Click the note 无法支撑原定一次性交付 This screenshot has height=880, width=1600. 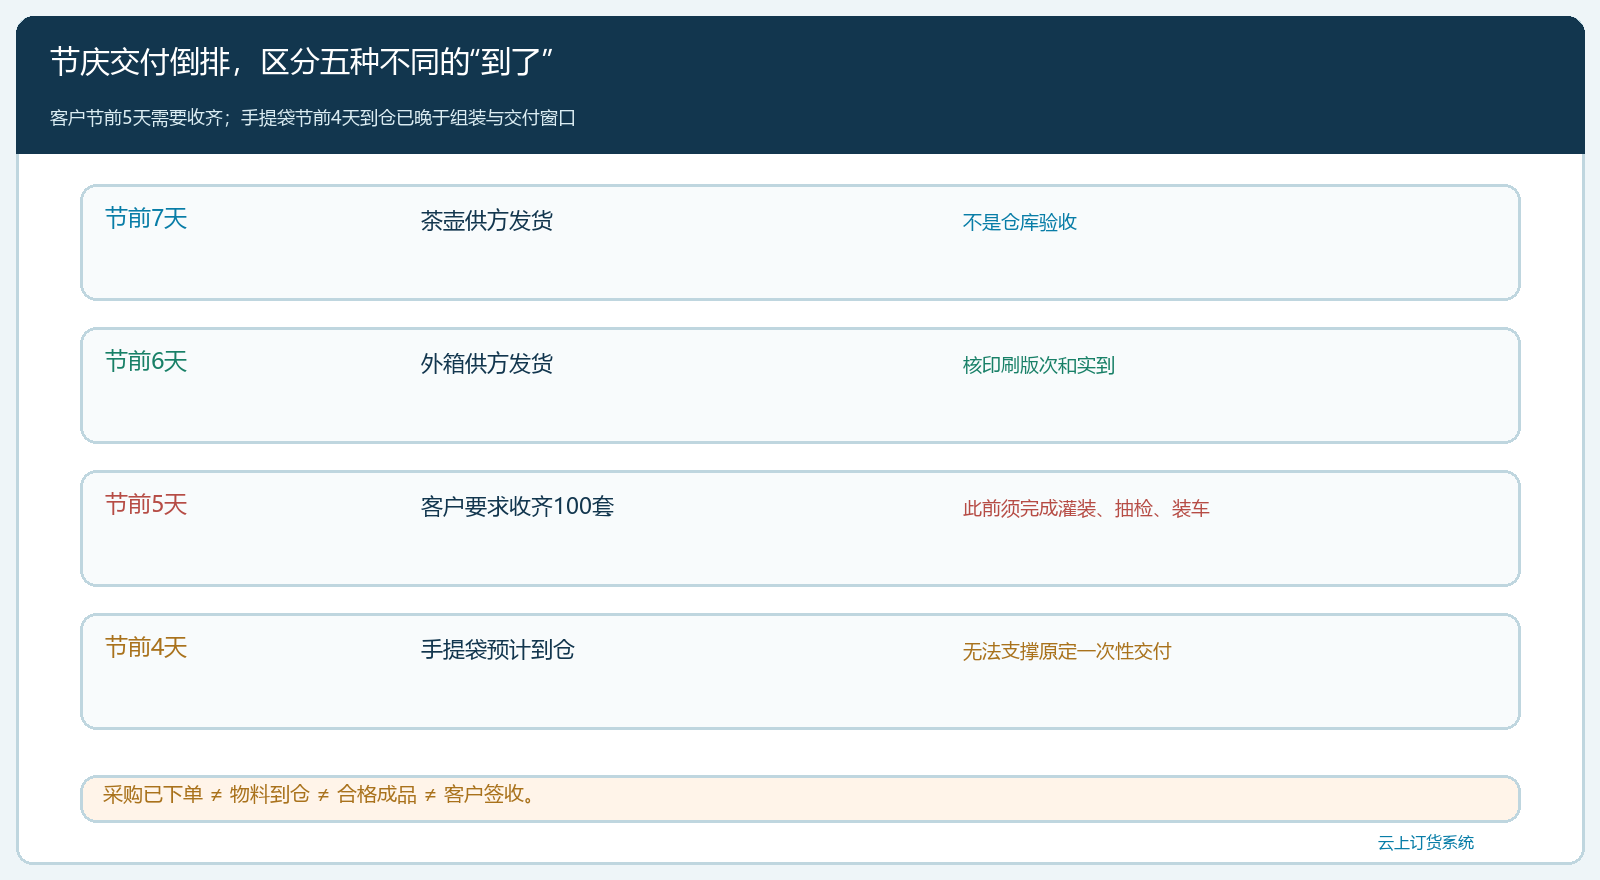(x=1067, y=651)
